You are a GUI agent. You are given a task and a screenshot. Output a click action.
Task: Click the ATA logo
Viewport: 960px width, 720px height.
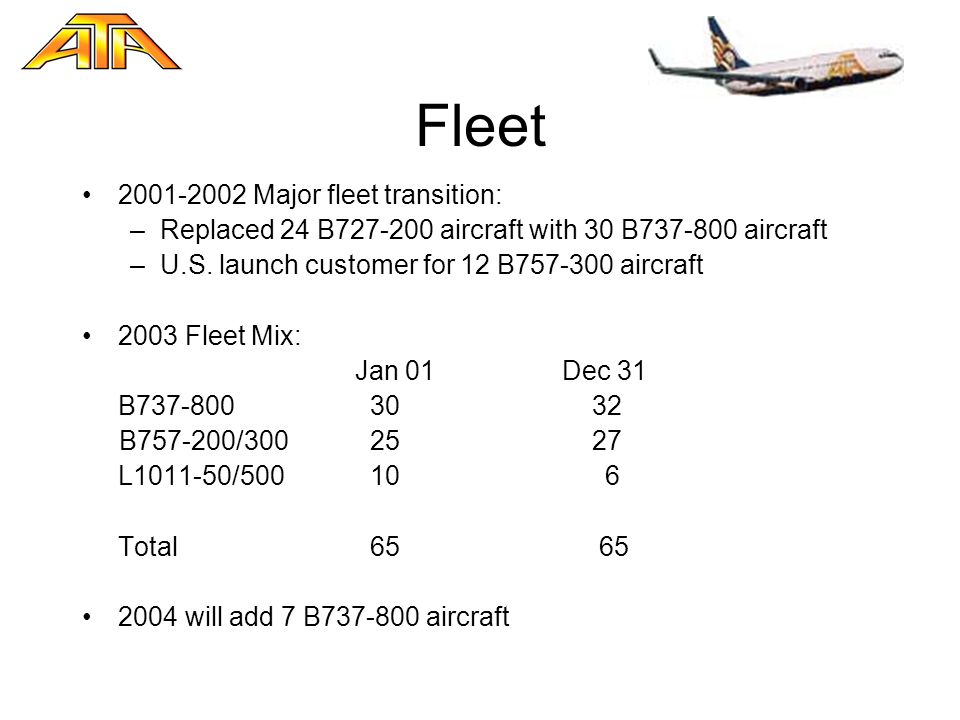click(x=101, y=42)
